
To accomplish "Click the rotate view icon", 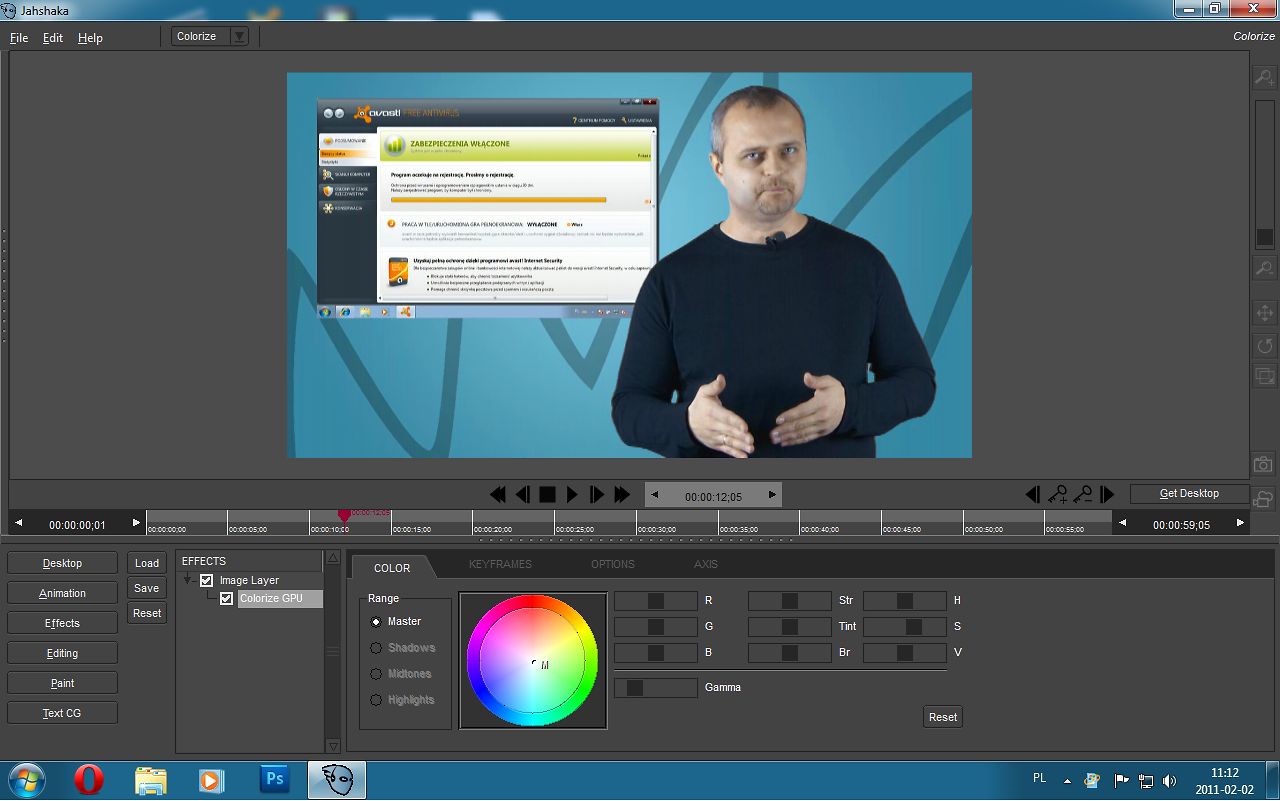I will [x=1264, y=345].
